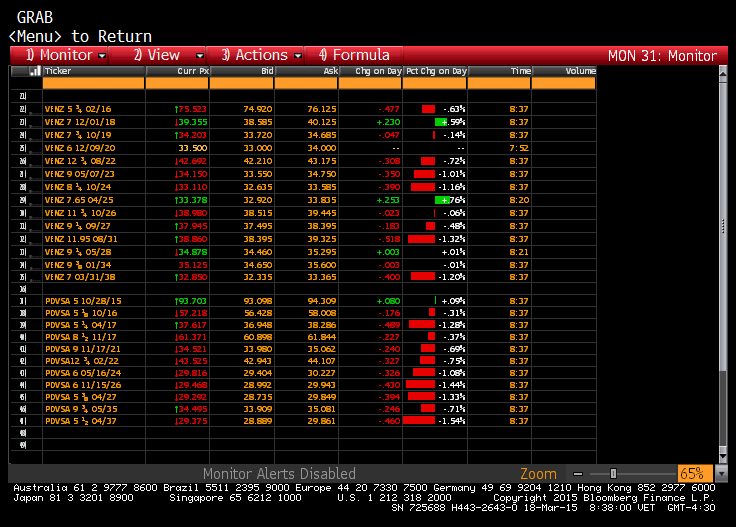Click the Volume column header

tap(564, 71)
